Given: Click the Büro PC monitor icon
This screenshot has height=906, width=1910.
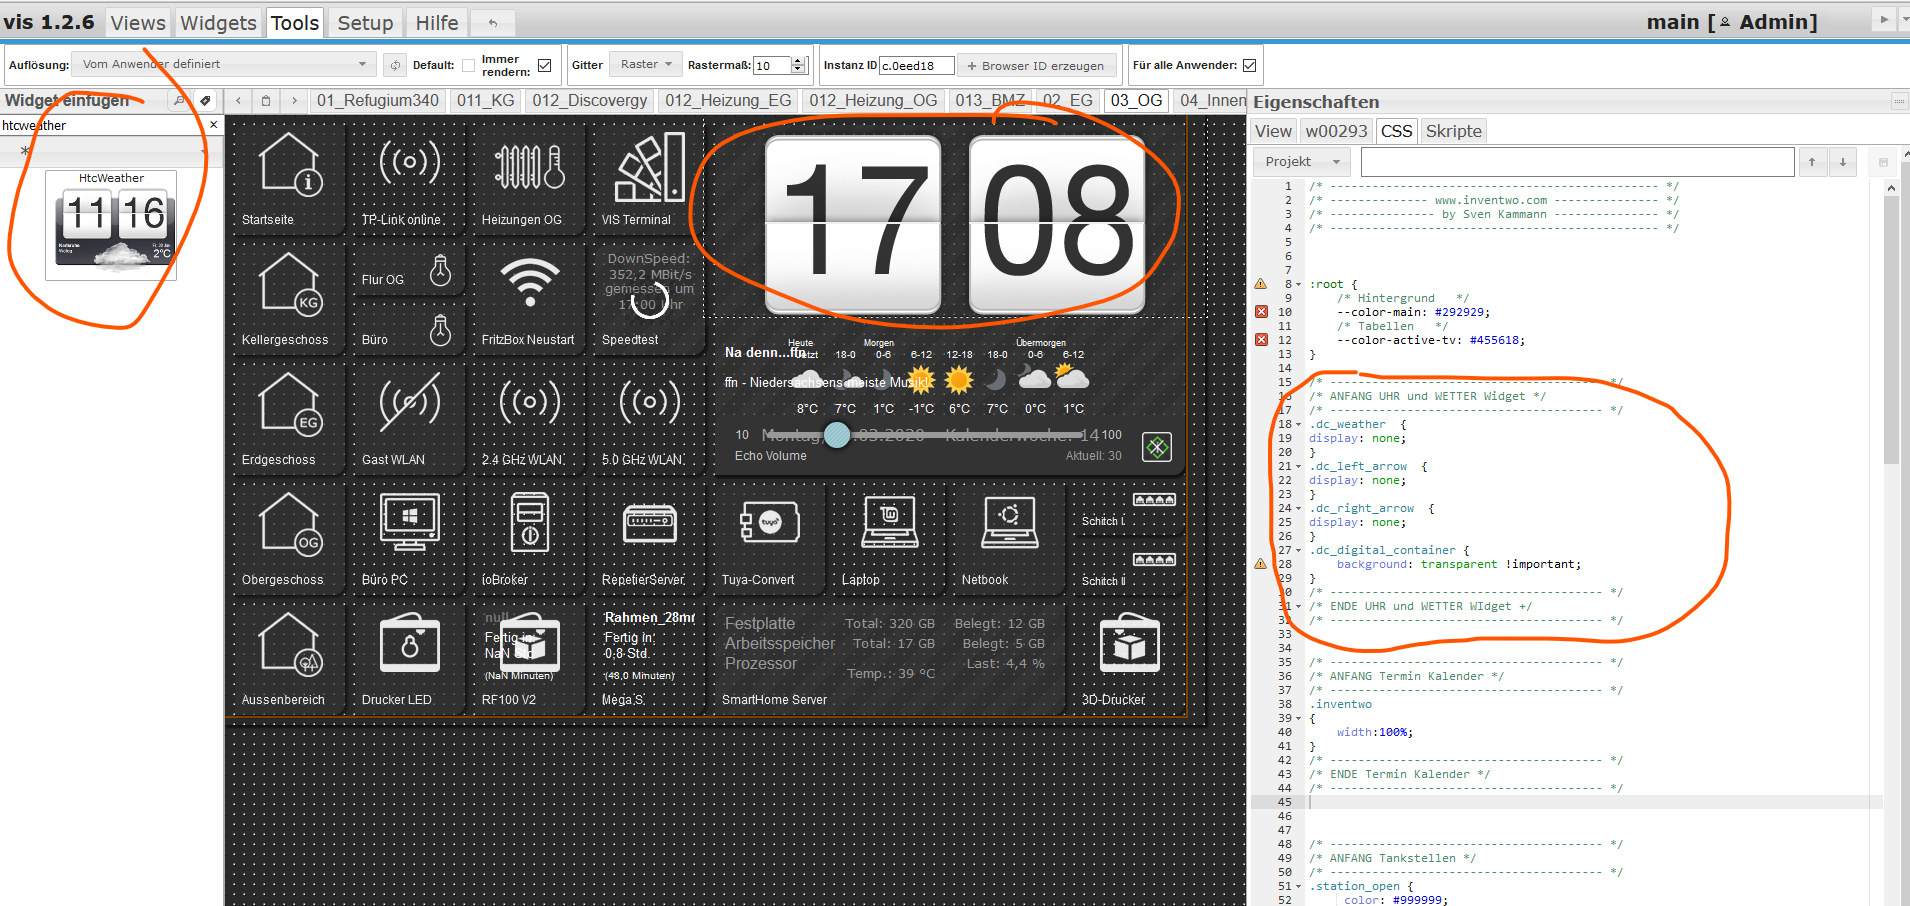Looking at the screenshot, I should point(409,522).
